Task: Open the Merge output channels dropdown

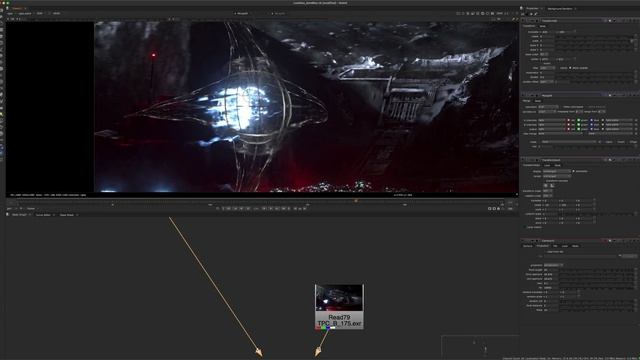Action: click(x=551, y=129)
